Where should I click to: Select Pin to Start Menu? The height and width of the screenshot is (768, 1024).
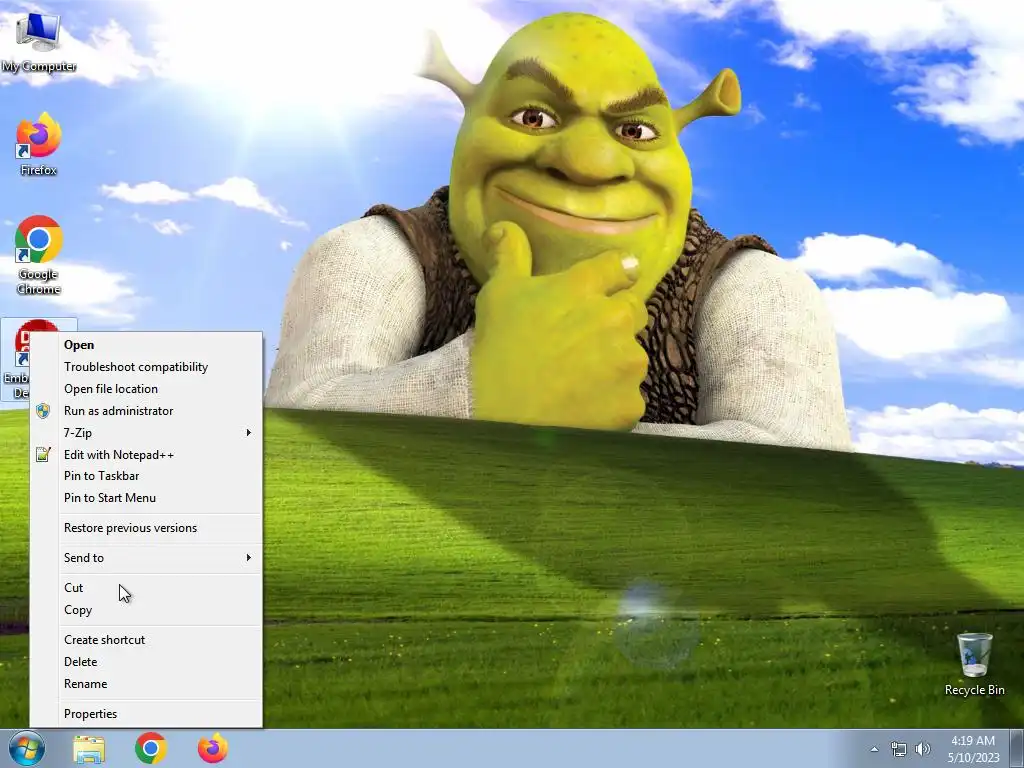(x=146, y=498)
